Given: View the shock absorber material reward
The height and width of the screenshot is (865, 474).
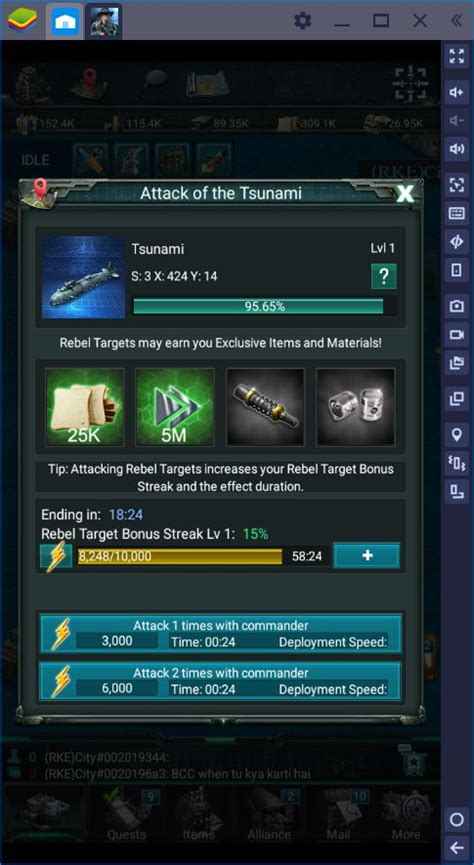Looking at the screenshot, I should tap(265, 407).
